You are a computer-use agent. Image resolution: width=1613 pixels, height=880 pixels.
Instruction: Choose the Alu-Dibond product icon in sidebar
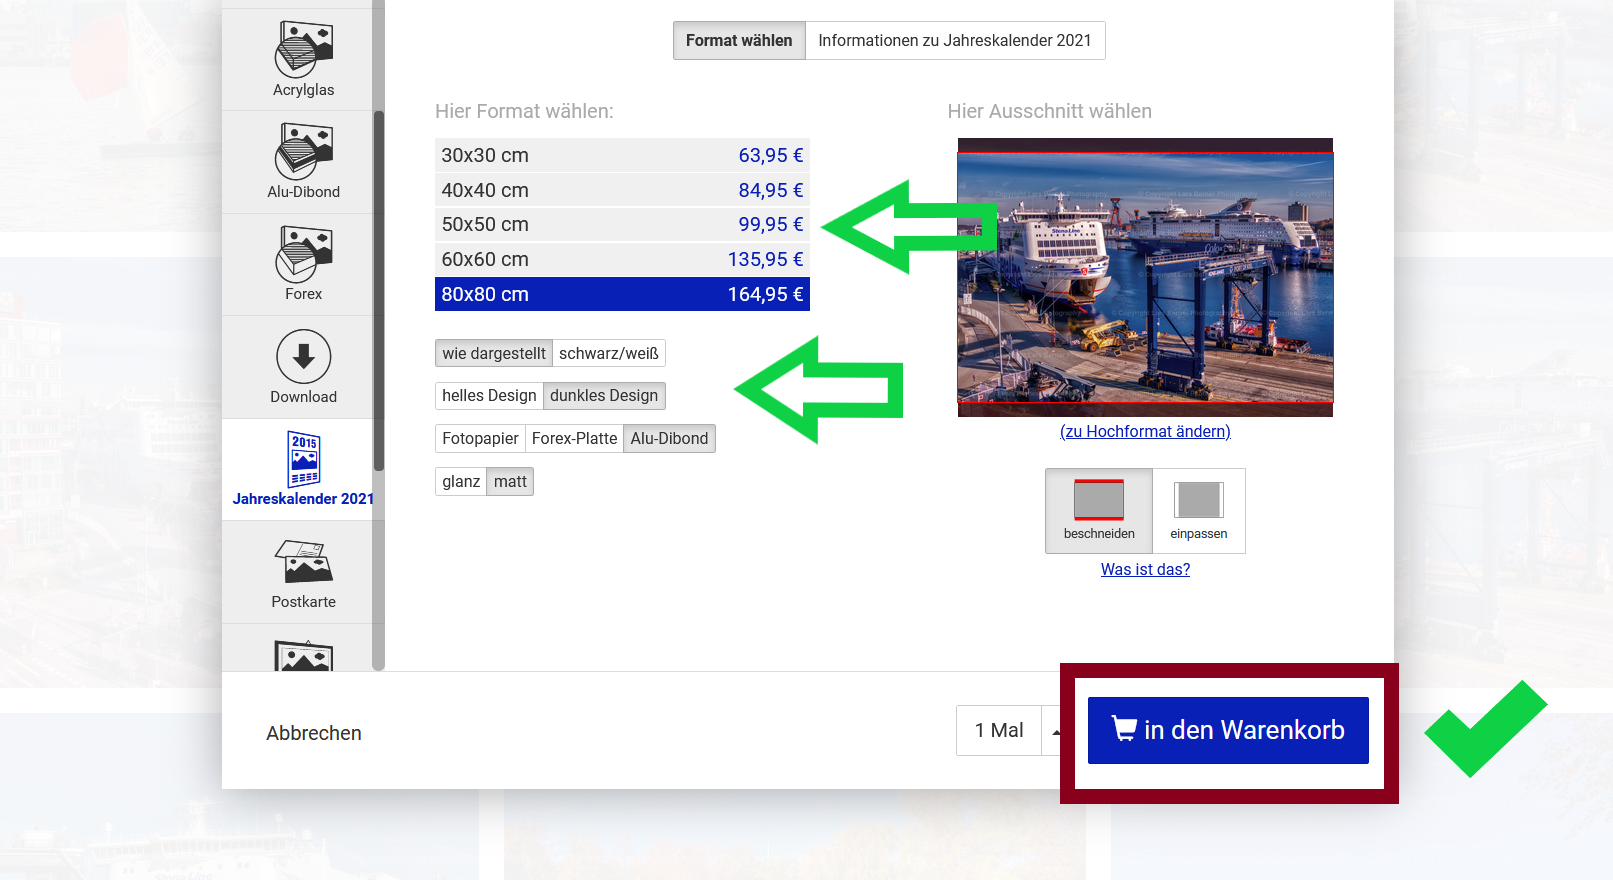click(303, 152)
